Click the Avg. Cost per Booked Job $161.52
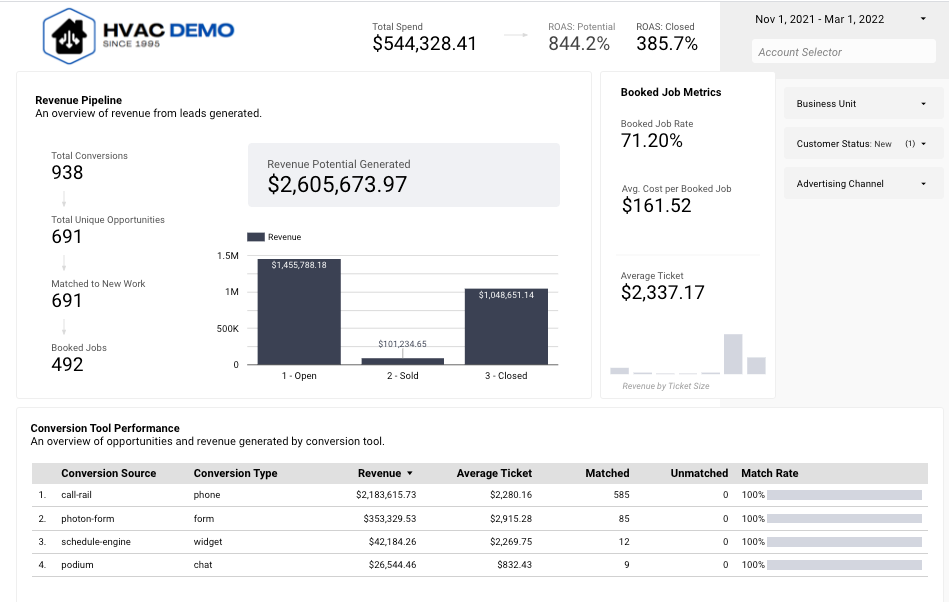This screenshot has width=949, height=602. (656, 206)
